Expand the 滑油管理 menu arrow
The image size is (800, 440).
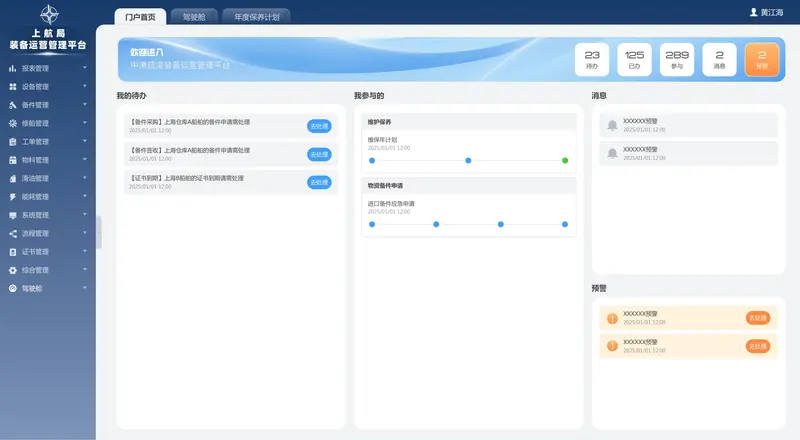point(85,178)
